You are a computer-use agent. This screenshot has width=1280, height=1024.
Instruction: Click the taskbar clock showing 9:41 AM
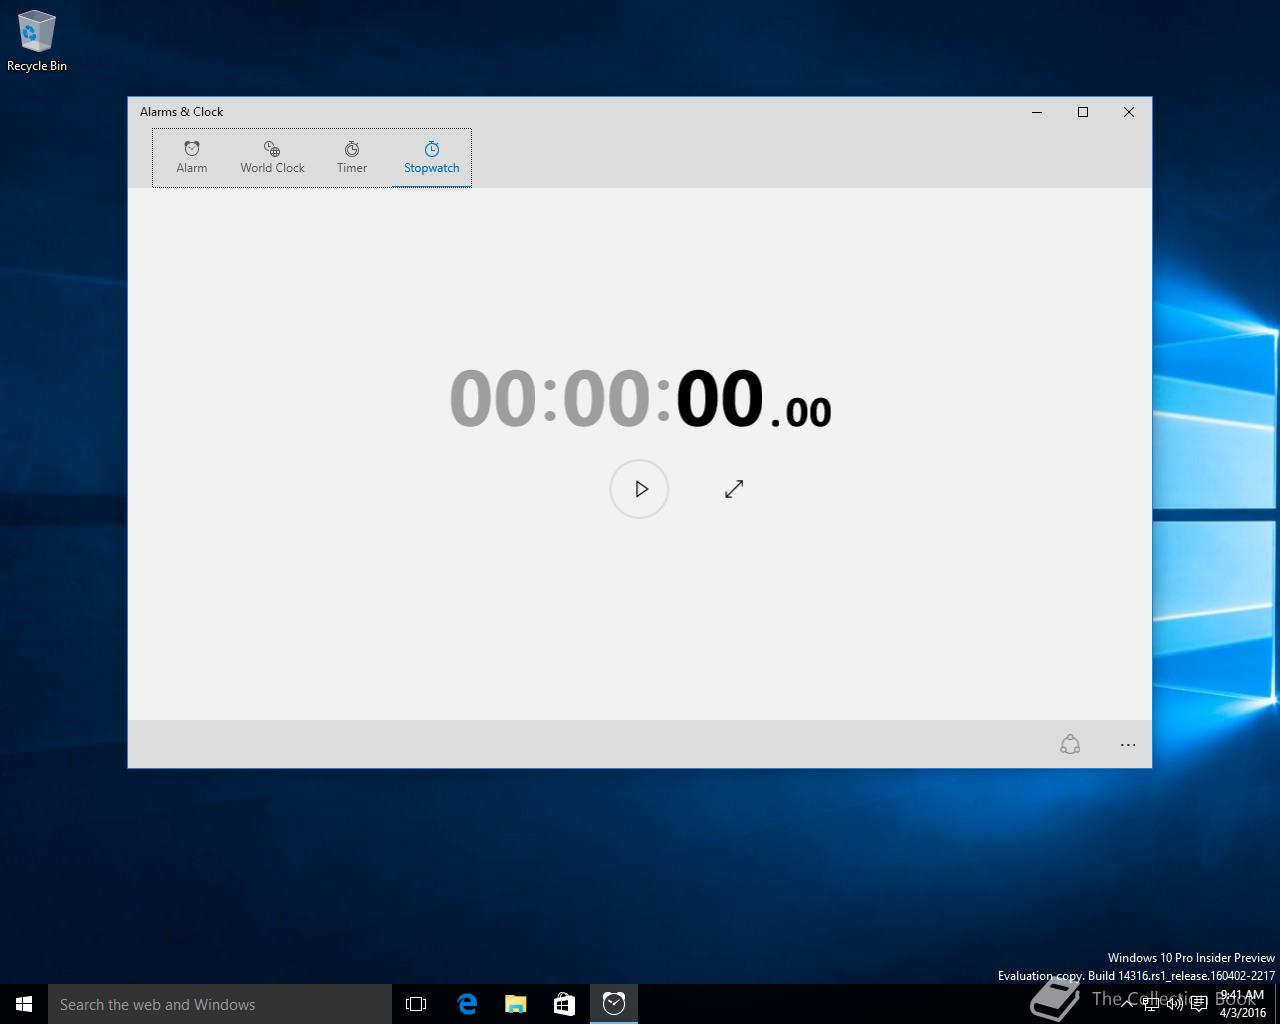click(1242, 1004)
